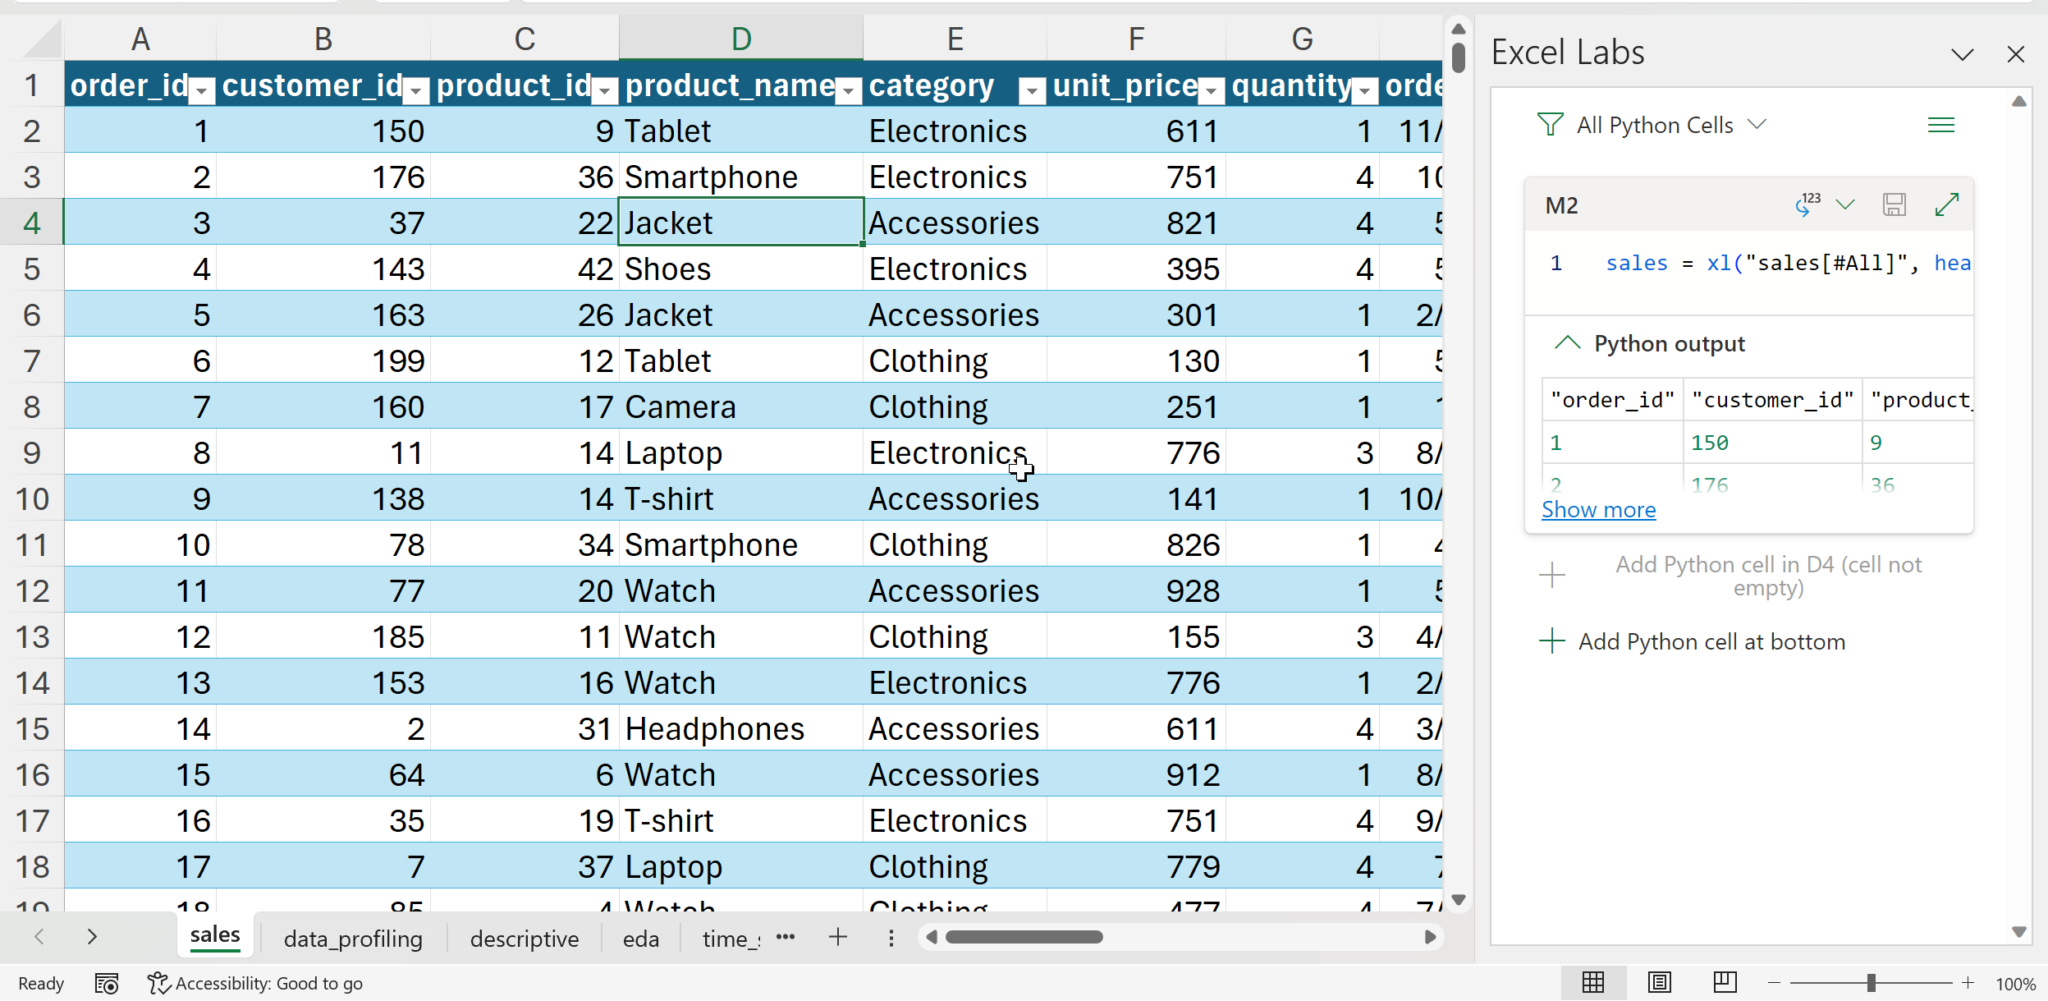Click Add Python cell at bottom
Viewport: 2048px width, 1001px height.
click(x=1692, y=642)
